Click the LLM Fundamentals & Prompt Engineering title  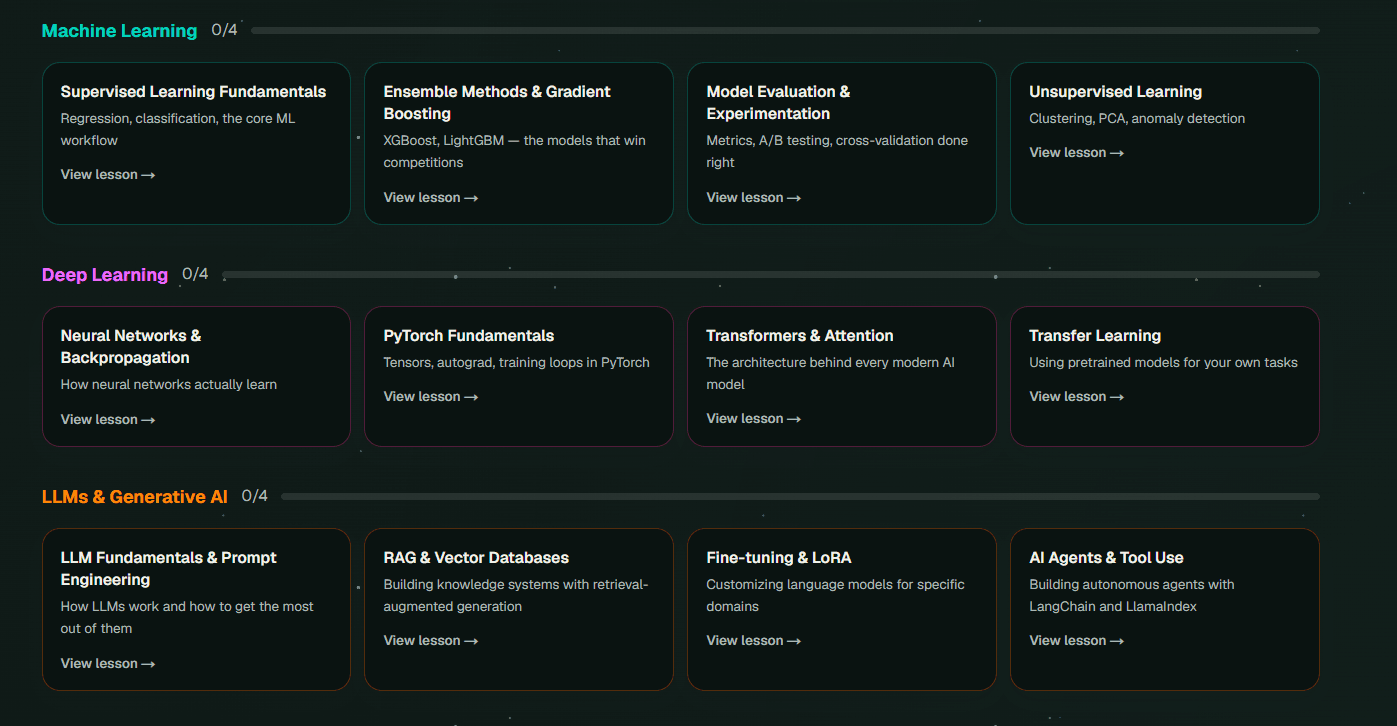tap(169, 569)
